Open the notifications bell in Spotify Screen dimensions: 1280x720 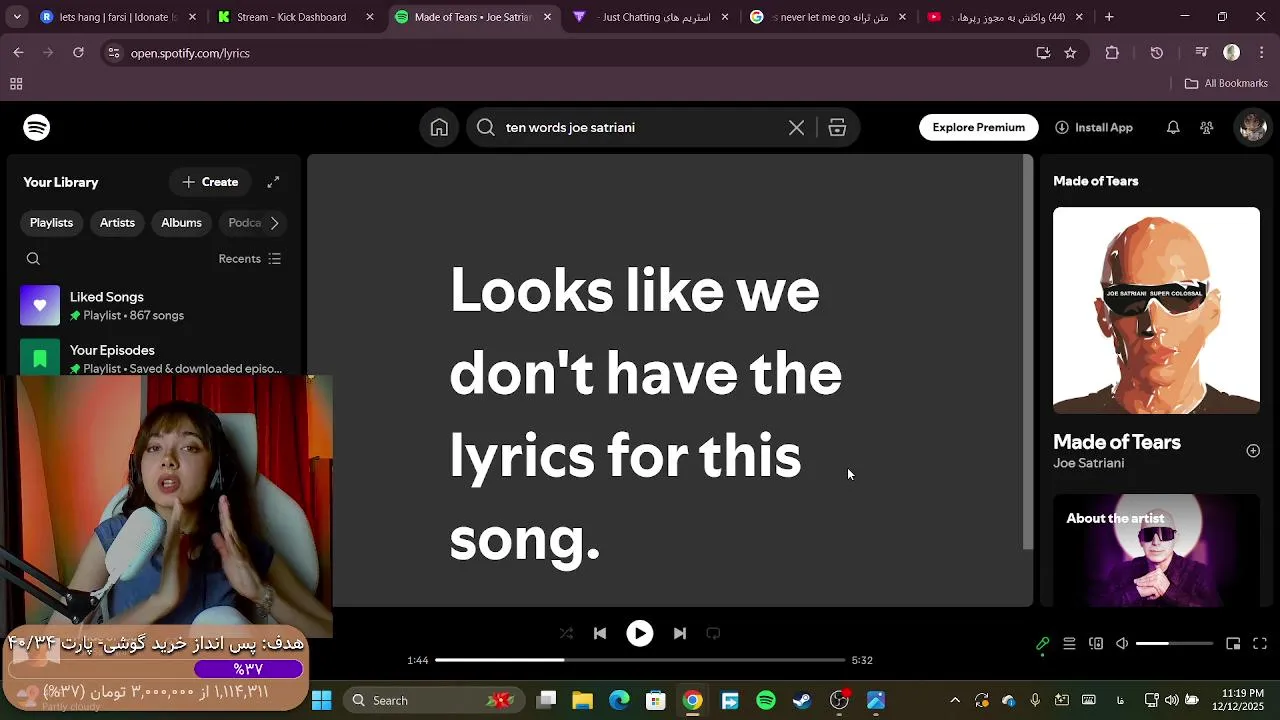[1173, 127]
